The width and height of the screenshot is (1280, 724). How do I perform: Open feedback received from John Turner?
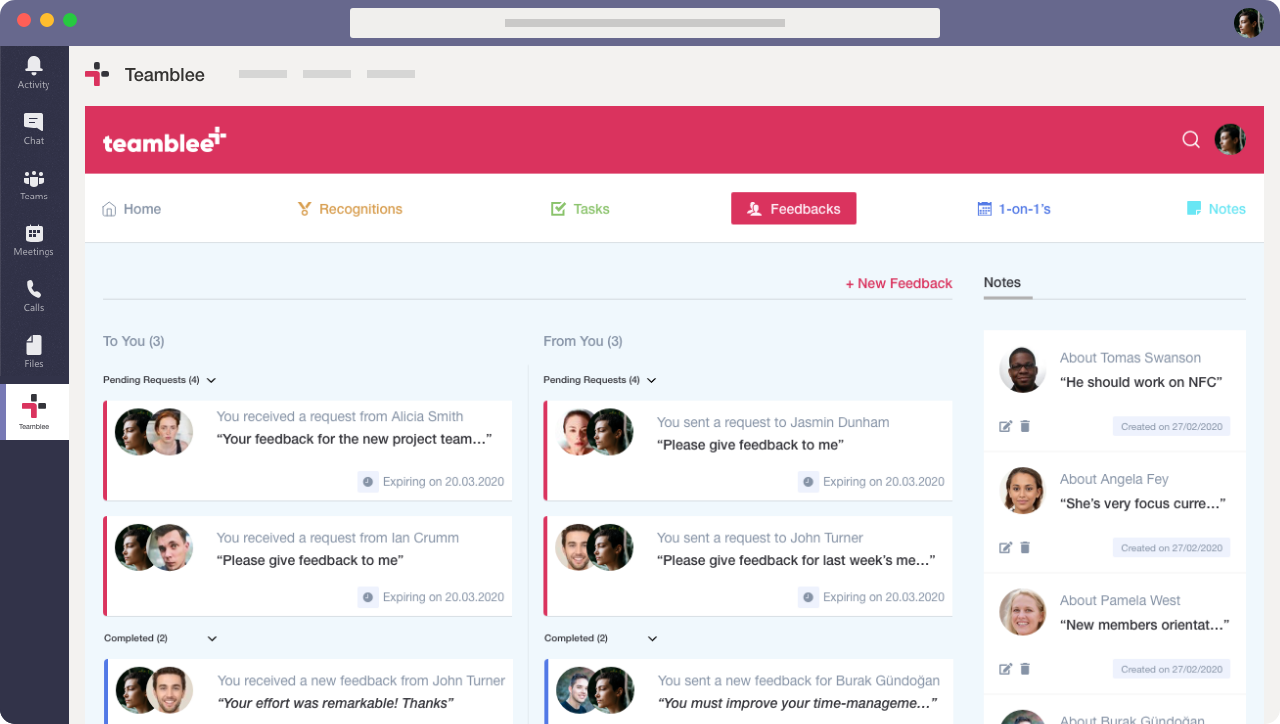point(308,691)
